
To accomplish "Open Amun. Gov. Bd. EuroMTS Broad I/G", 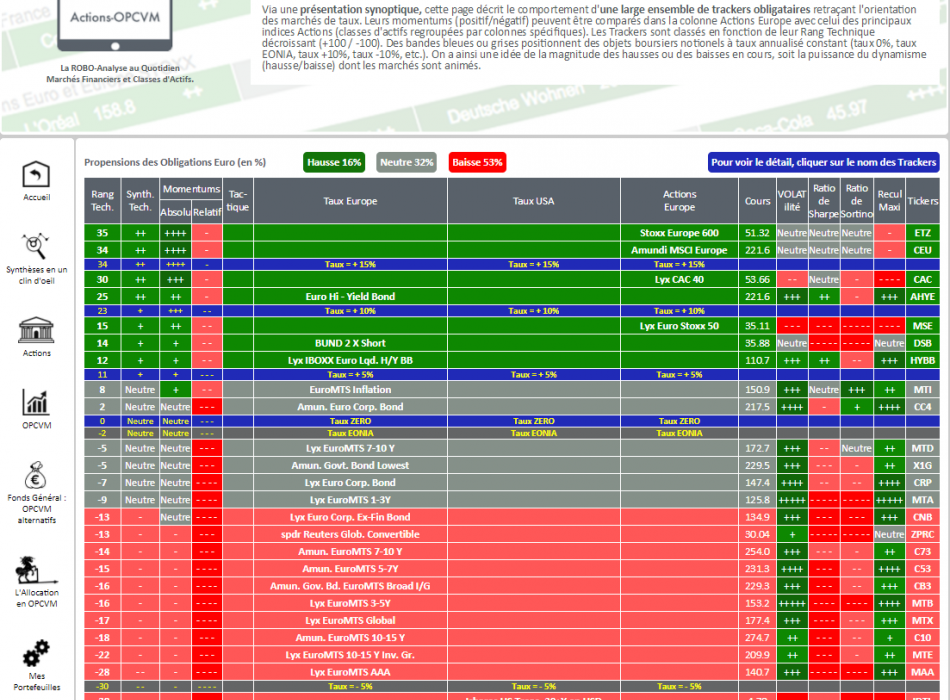I will 350,586.
